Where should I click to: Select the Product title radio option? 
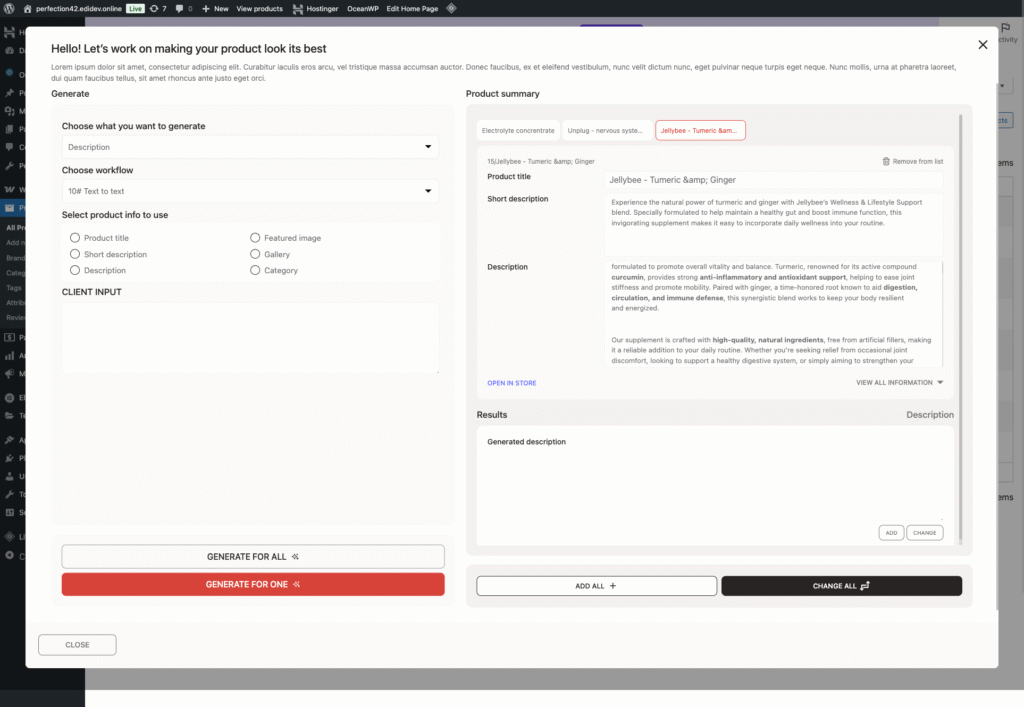pos(75,238)
